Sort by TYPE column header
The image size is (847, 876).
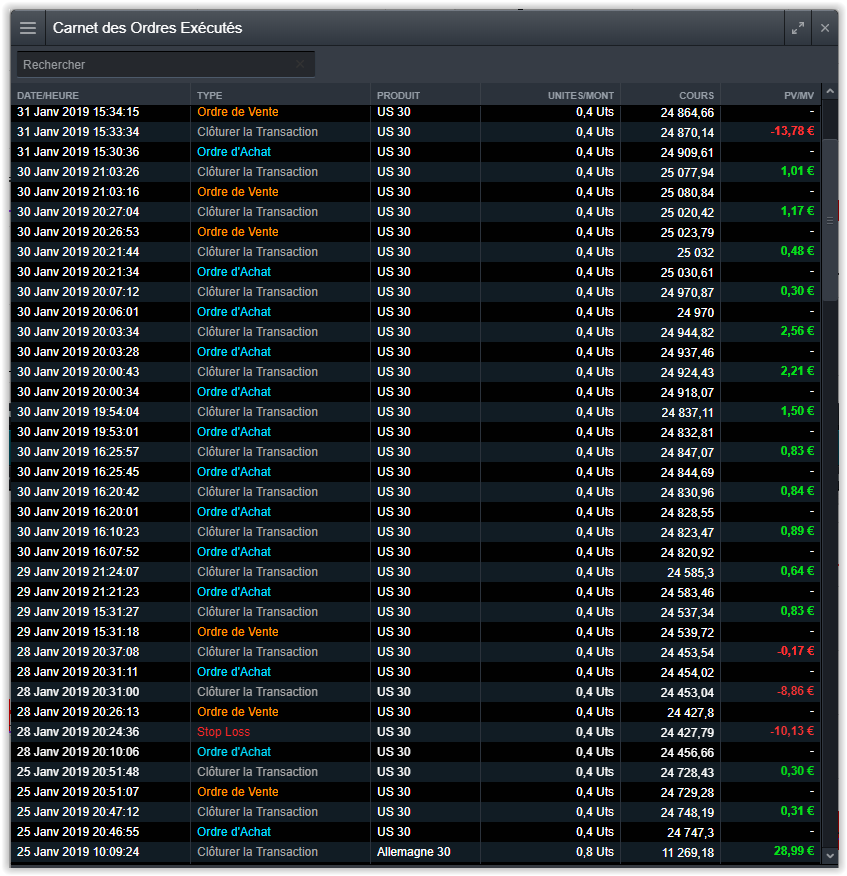point(210,96)
